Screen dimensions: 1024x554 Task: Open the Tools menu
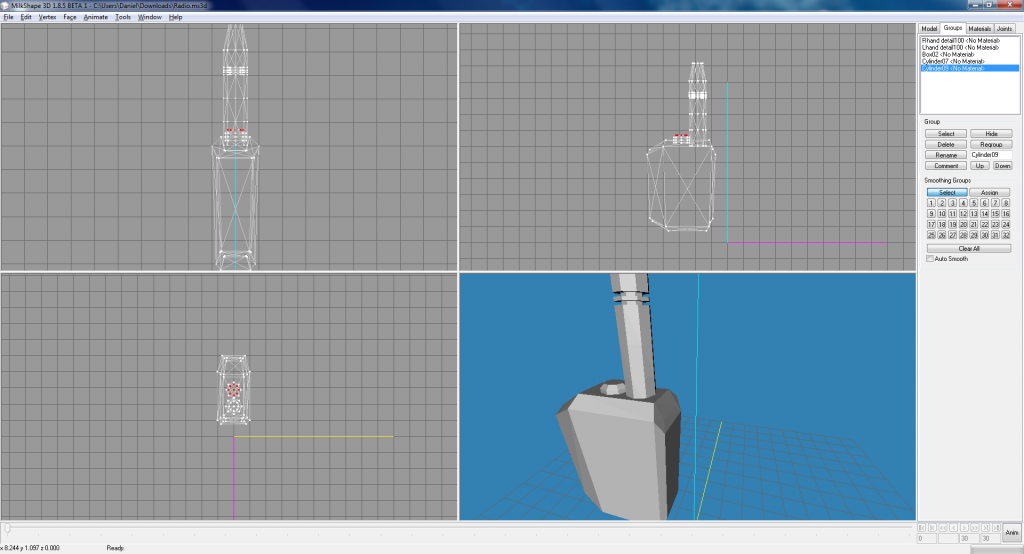click(x=122, y=17)
